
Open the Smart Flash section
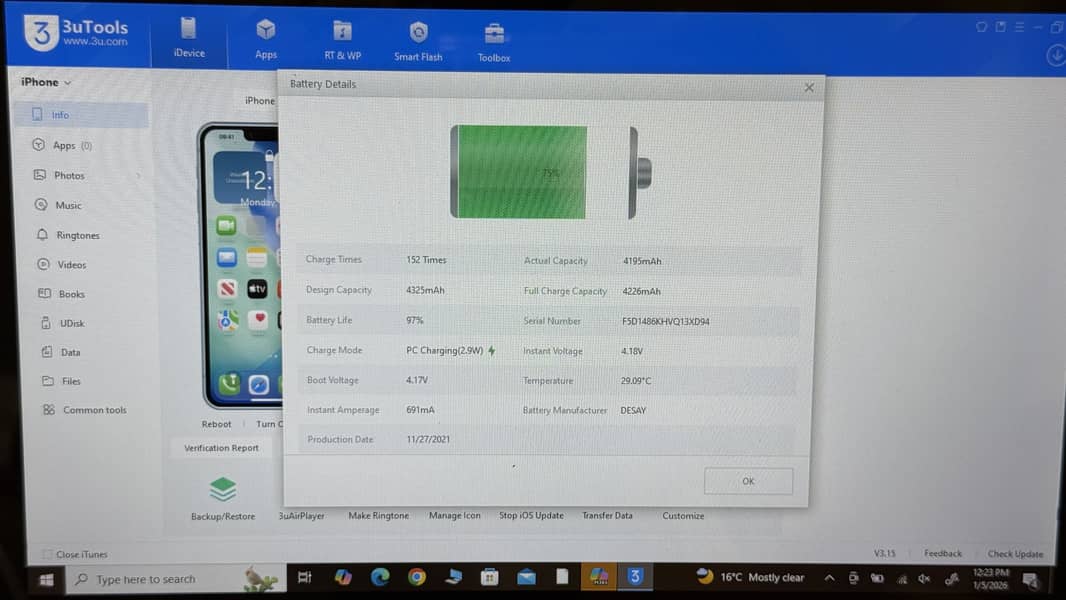coord(418,40)
